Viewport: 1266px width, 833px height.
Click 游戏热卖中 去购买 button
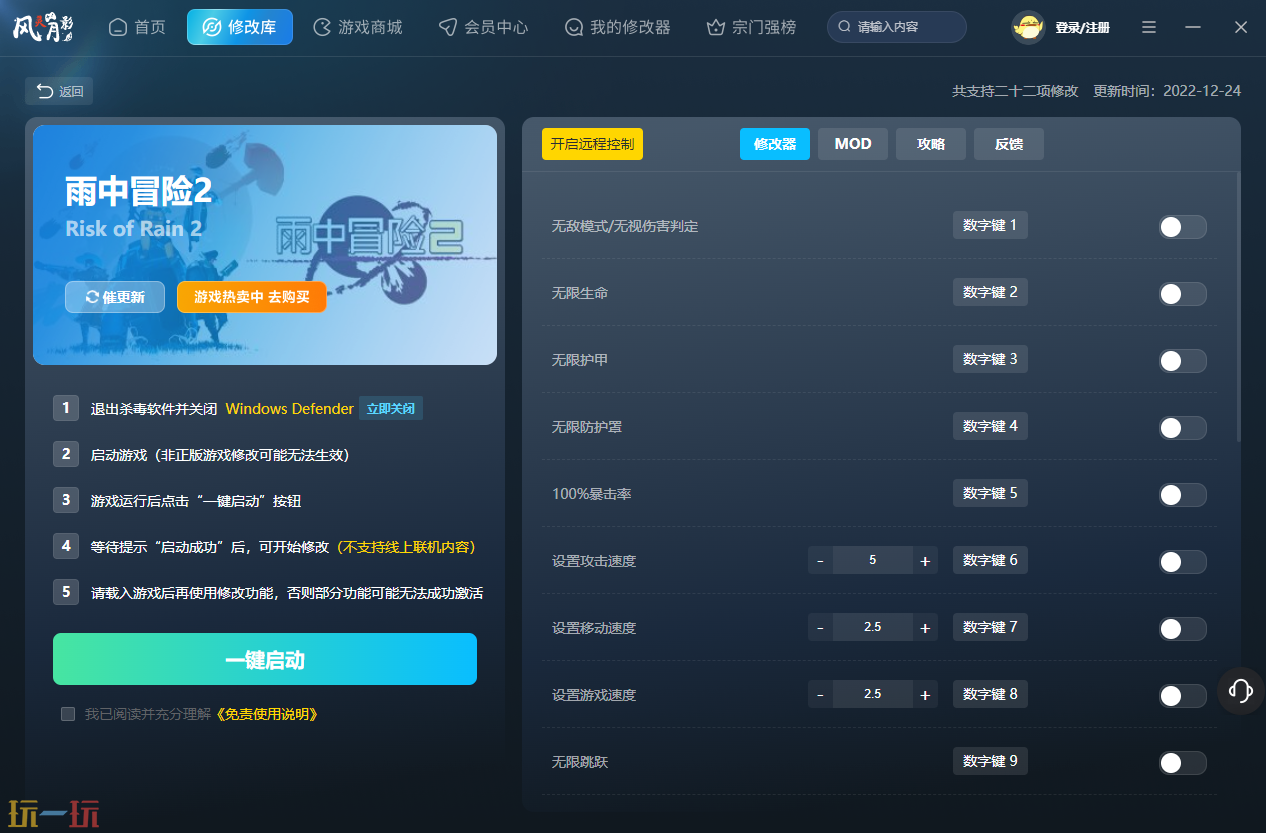tap(252, 297)
